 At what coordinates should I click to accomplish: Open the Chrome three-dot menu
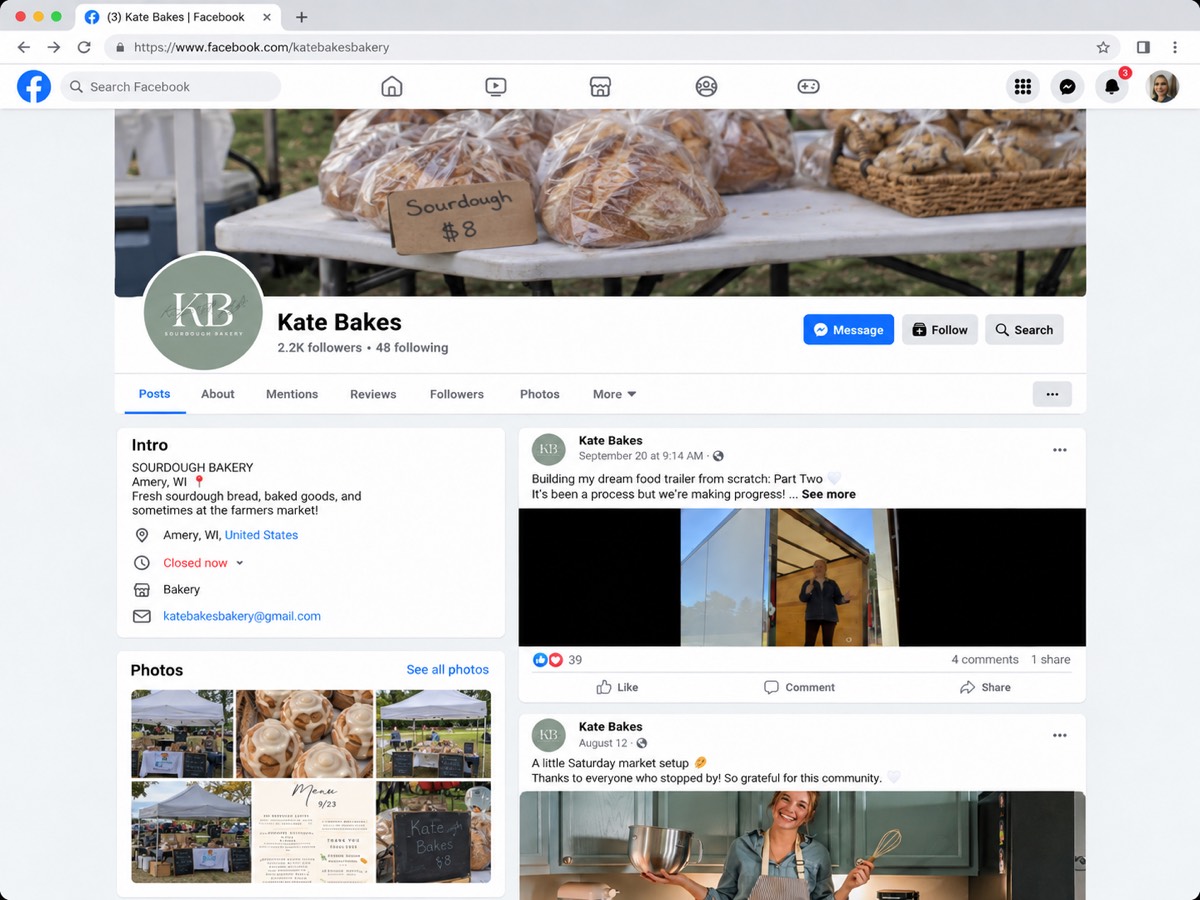(1175, 47)
